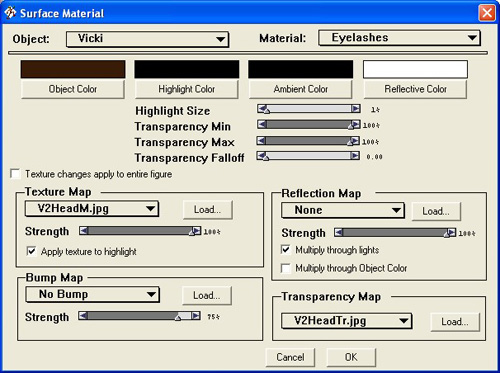Click Texture Map Strength slider left arrow
The height and width of the screenshot is (373, 500).
point(84,231)
